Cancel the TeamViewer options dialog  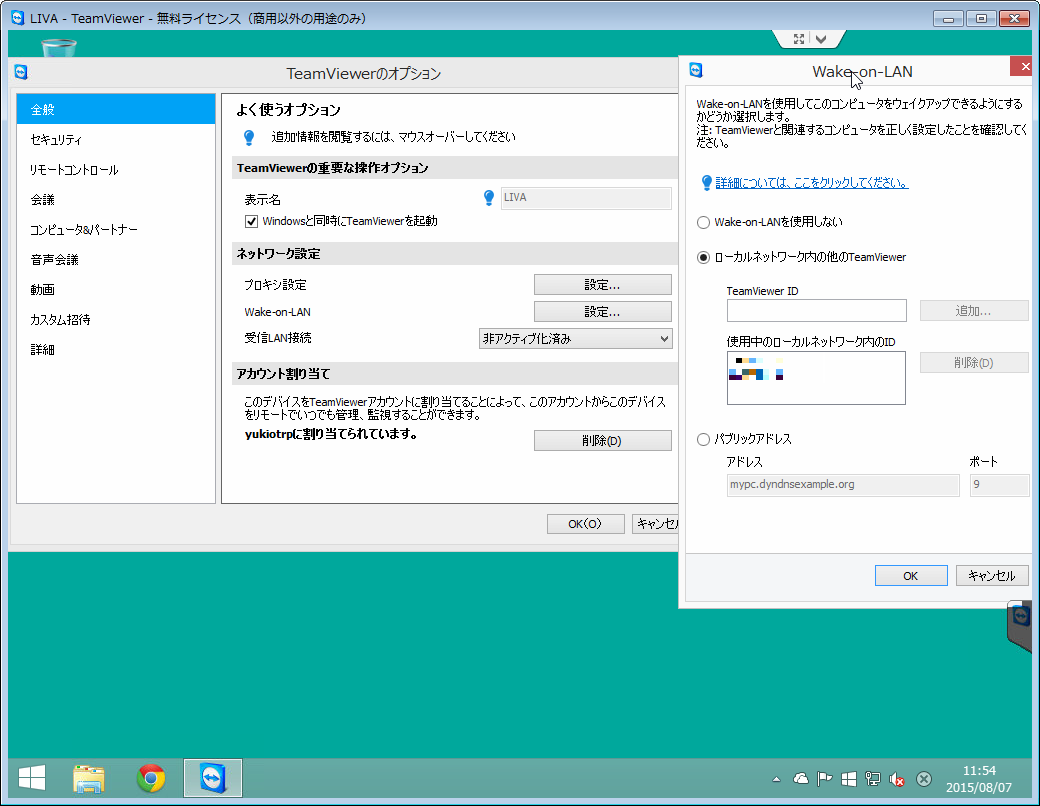coord(655,524)
